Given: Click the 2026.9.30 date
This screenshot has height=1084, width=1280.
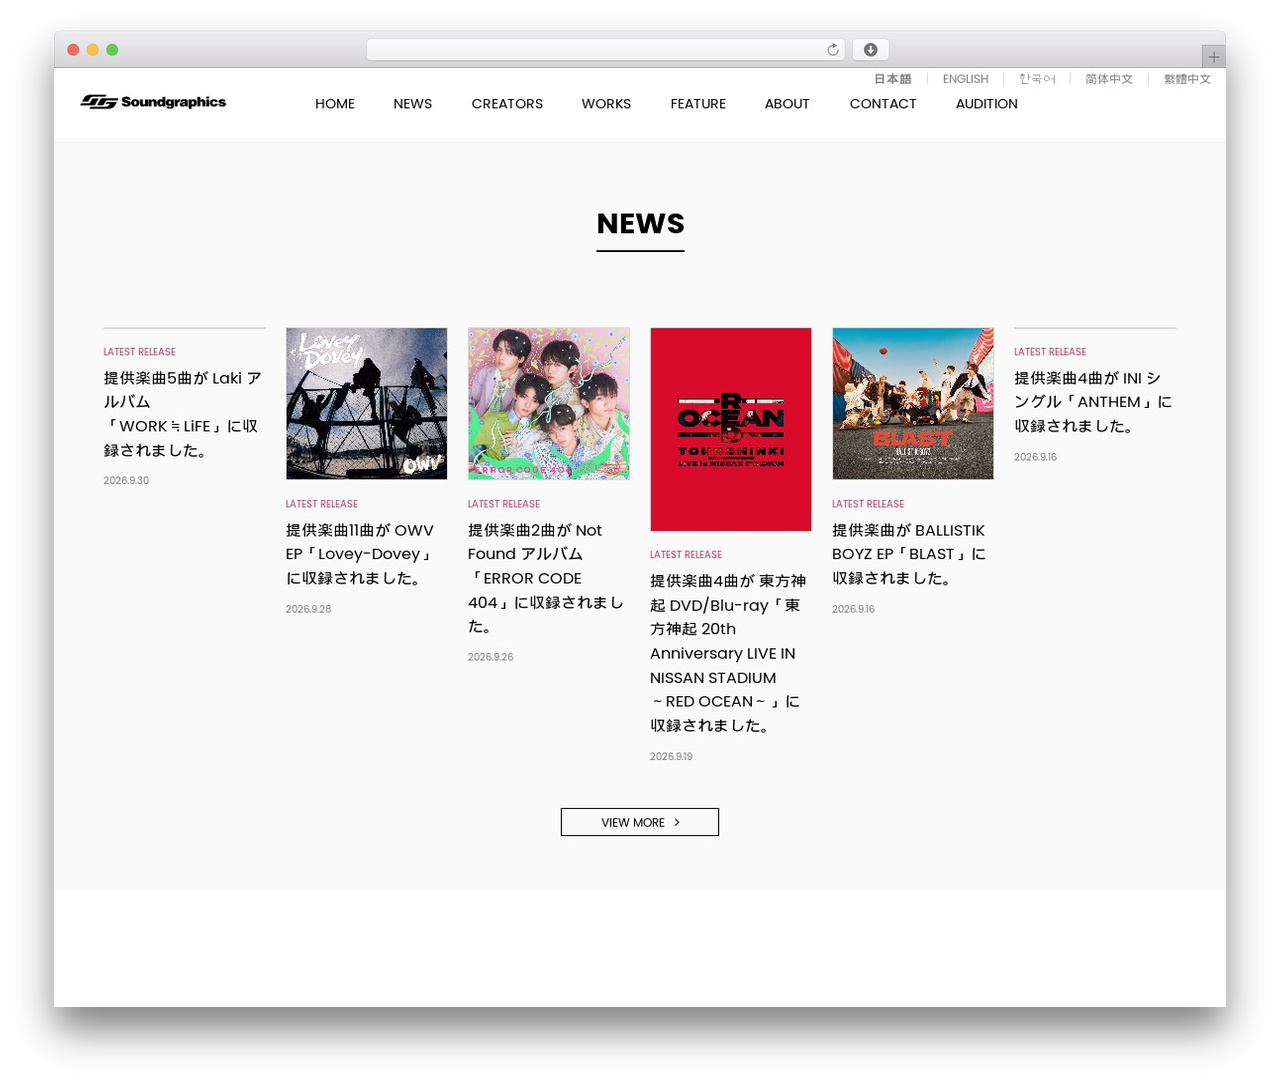Looking at the screenshot, I should (x=126, y=481).
